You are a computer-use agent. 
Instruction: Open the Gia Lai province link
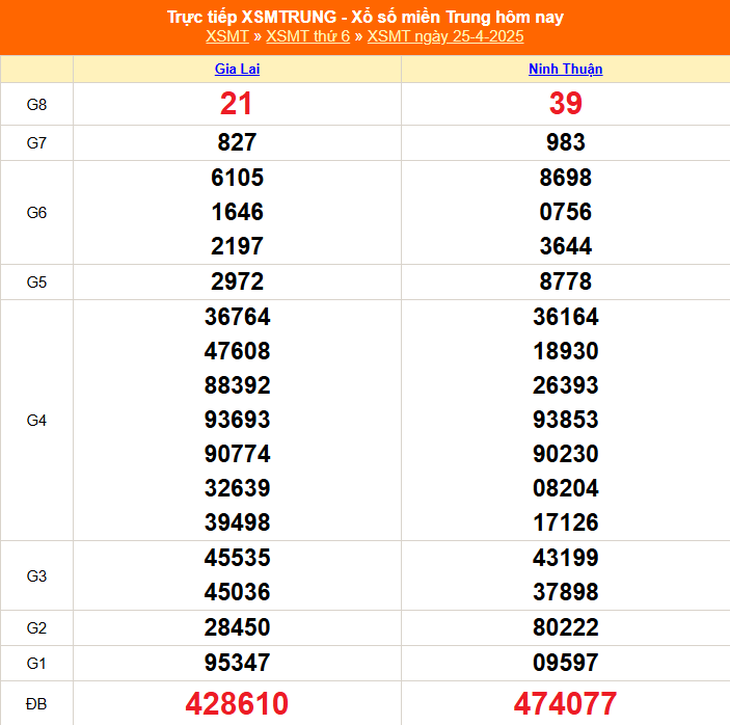237,69
